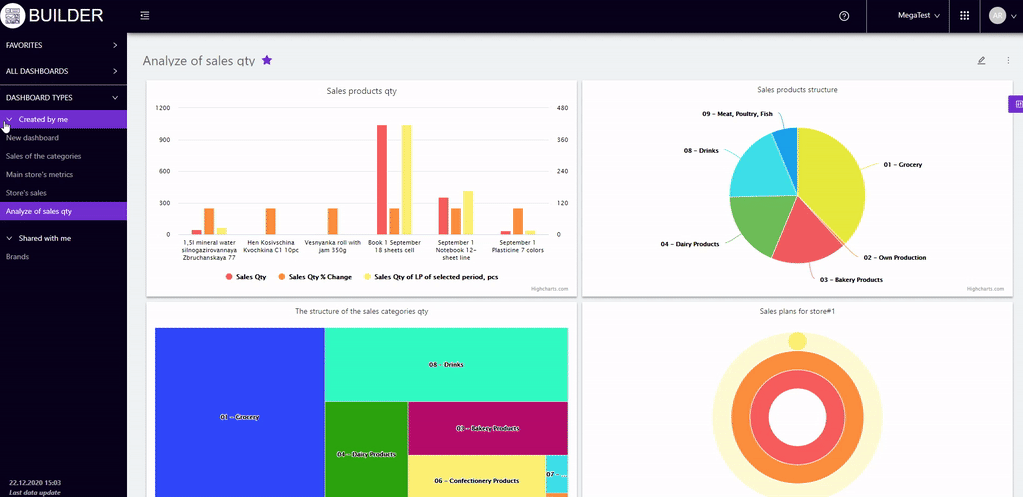Expand the All Dashboards section
The height and width of the screenshot is (499, 1024).
click(62, 71)
